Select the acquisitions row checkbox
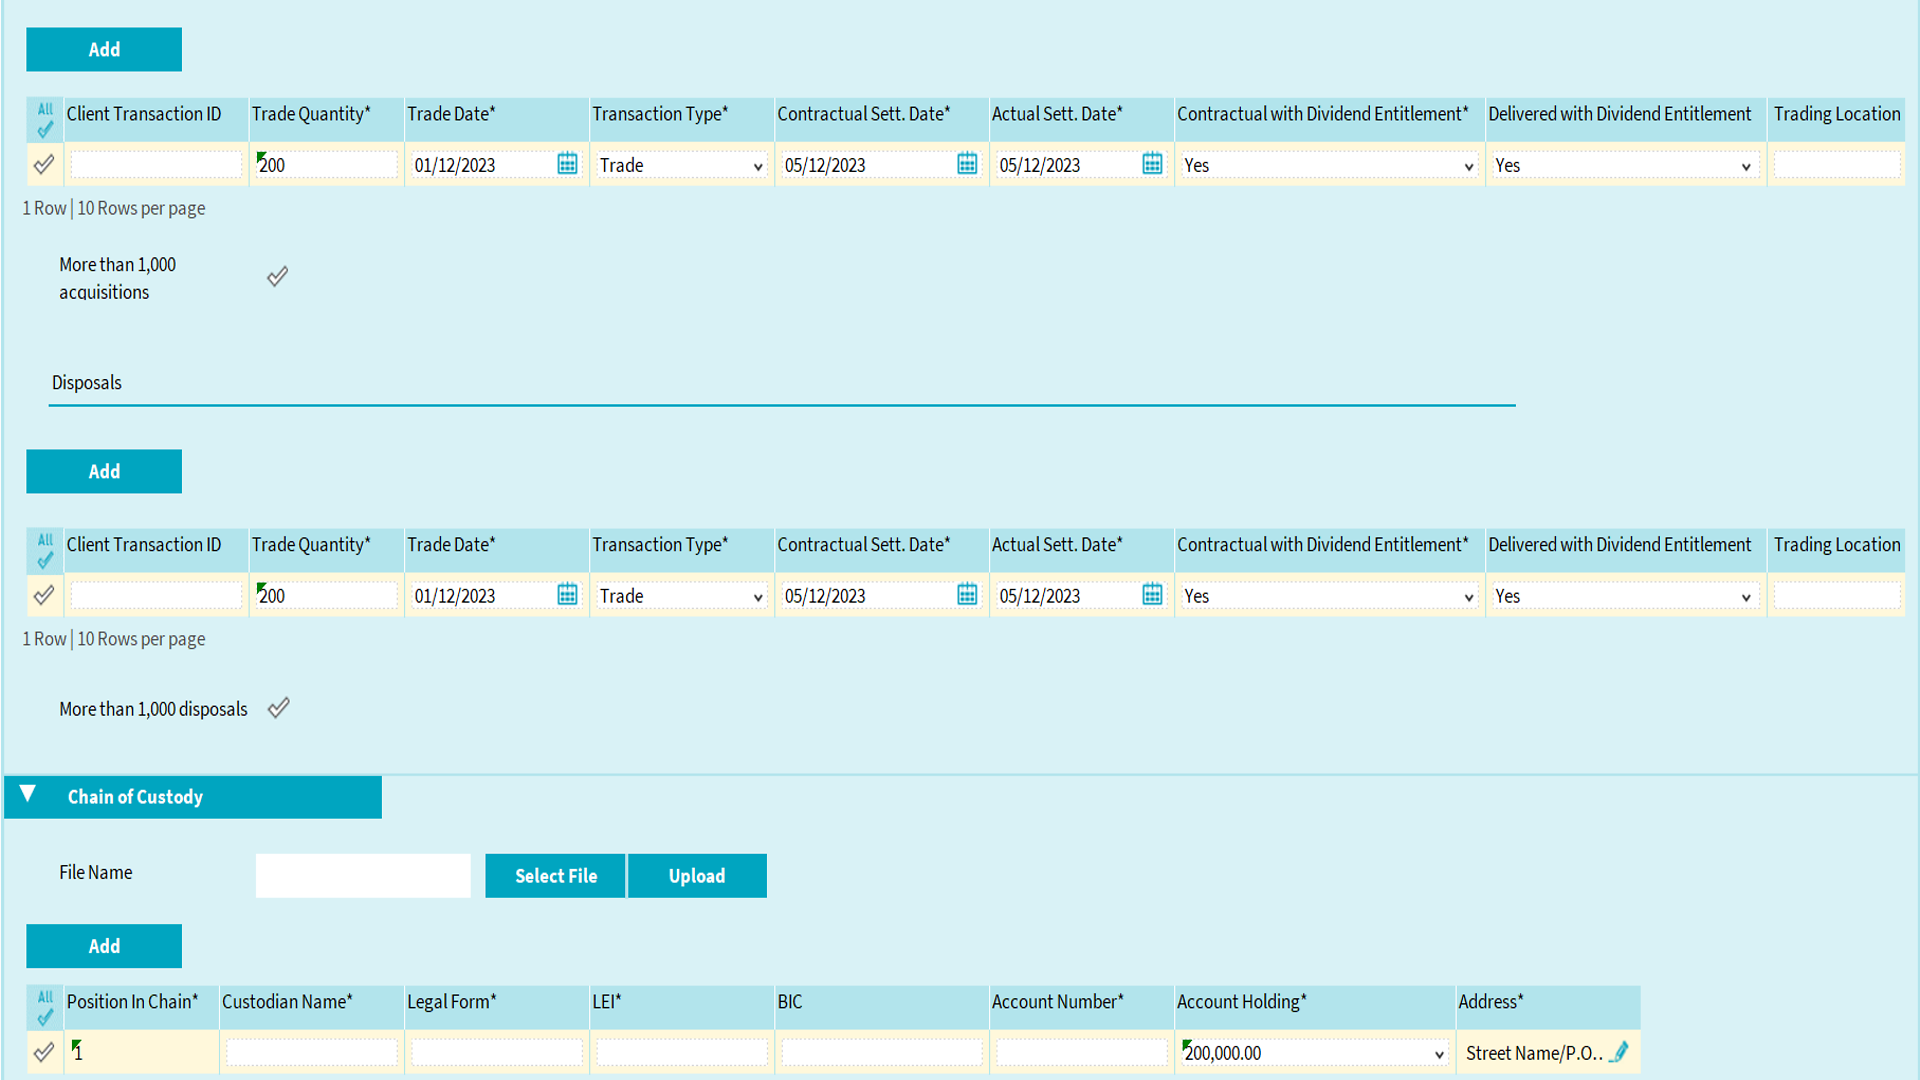Viewport: 1920px width, 1080px height. (x=44, y=164)
